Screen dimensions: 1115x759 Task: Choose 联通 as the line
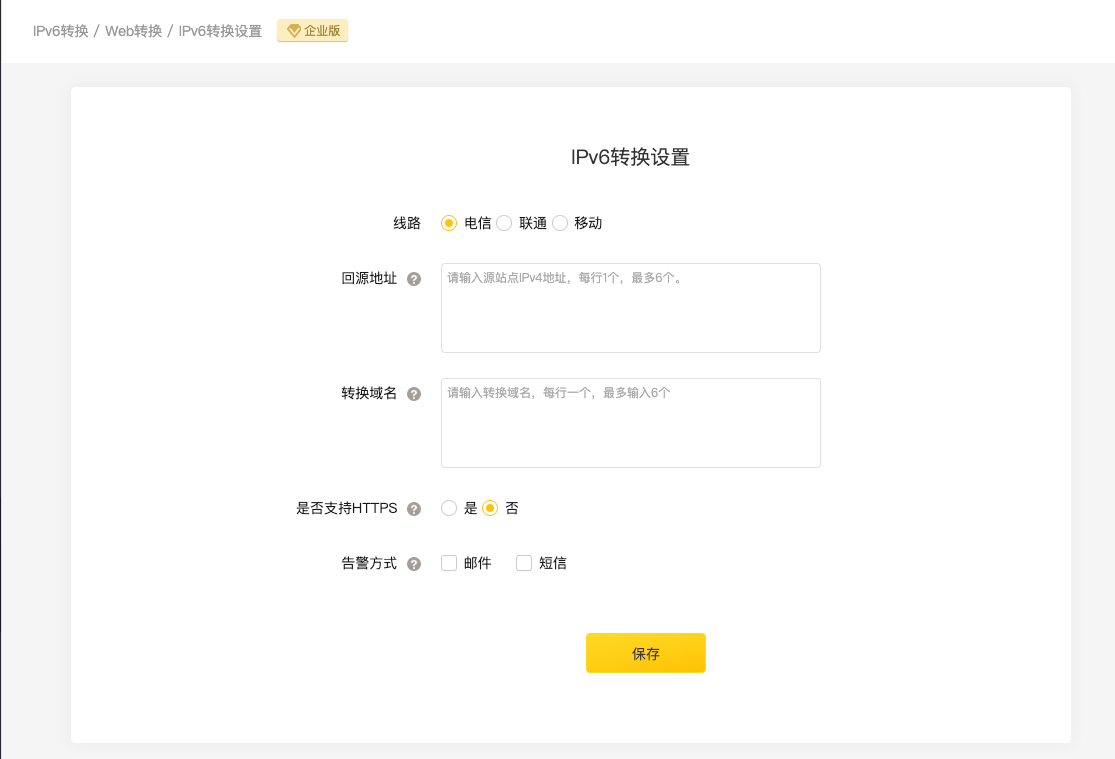504,223
